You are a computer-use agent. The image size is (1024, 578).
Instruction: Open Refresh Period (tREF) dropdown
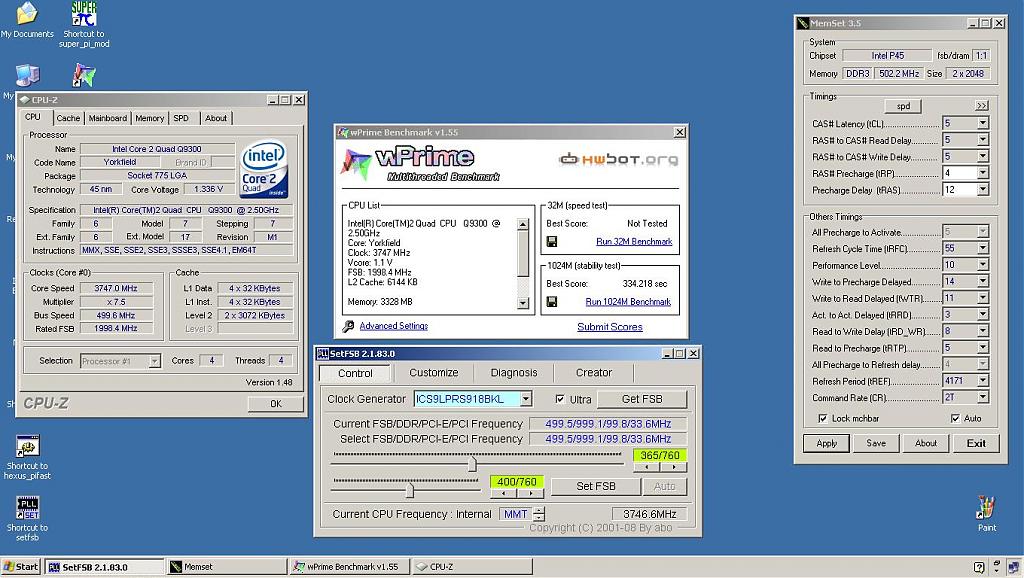click(x=982, y=381)
